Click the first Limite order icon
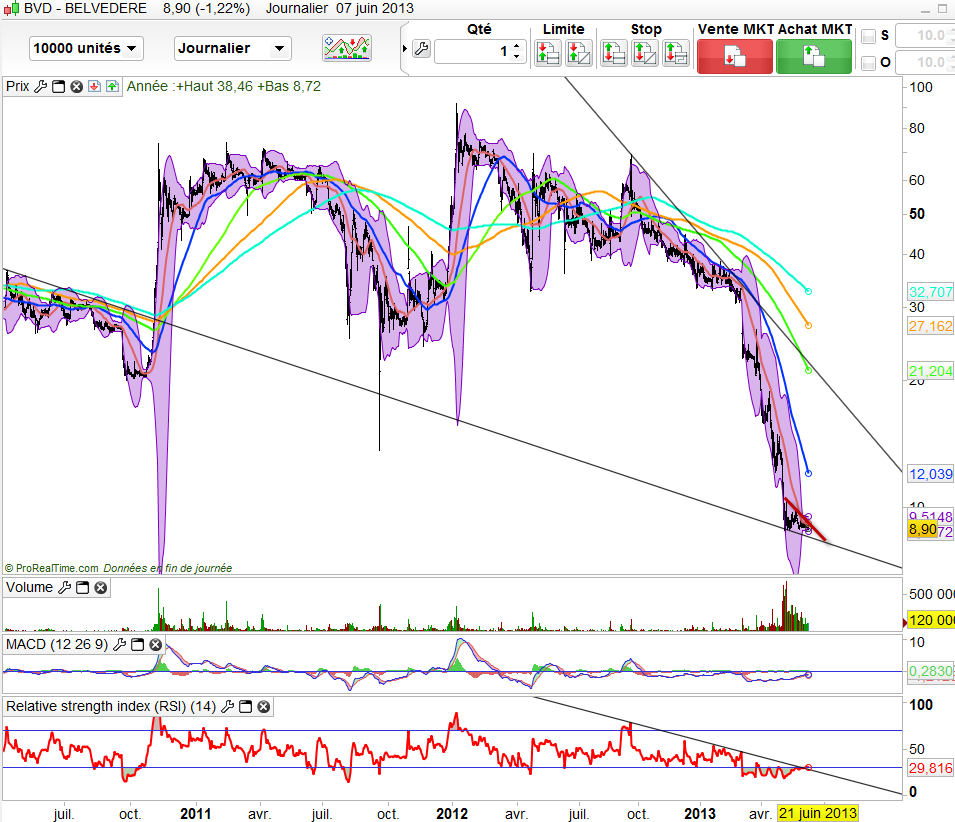The image size is (955, 822). click(547, 53)
